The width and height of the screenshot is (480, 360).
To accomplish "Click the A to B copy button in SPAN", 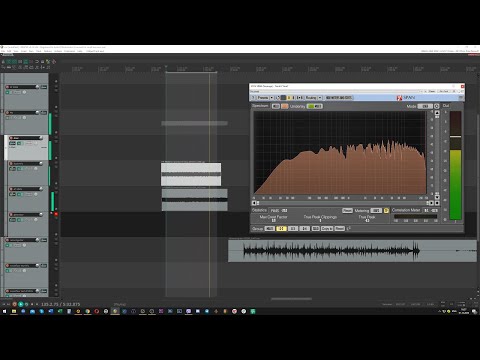I will coord(299,98).
